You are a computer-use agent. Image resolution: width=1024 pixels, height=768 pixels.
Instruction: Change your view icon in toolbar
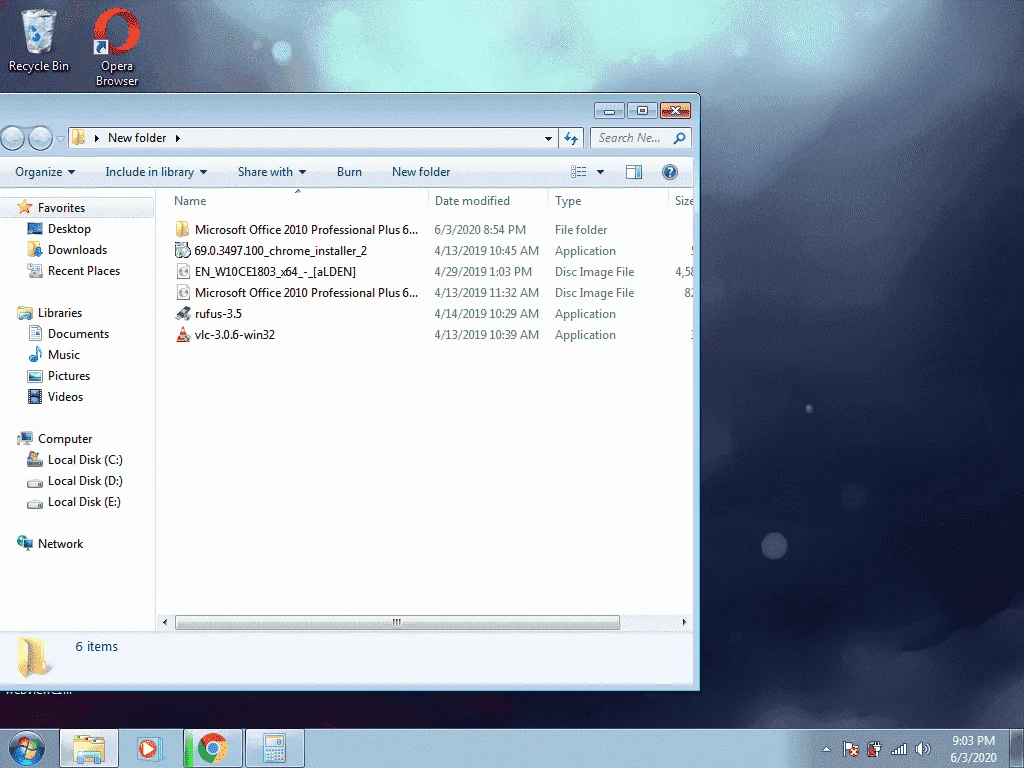pos(579,172)
